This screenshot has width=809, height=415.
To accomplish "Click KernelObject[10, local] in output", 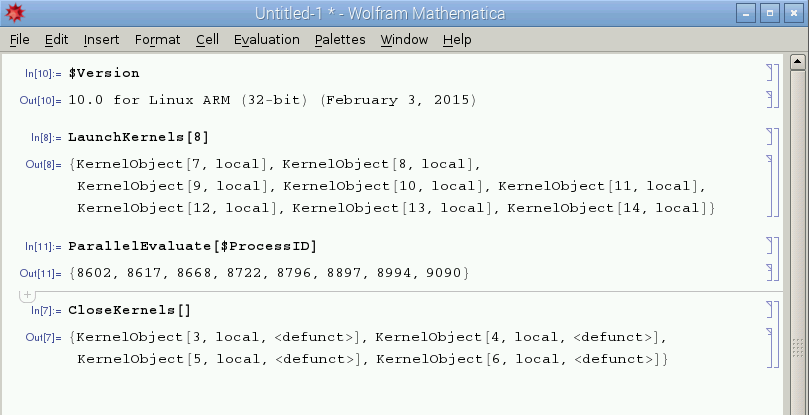I will click(x=383, y=186).
